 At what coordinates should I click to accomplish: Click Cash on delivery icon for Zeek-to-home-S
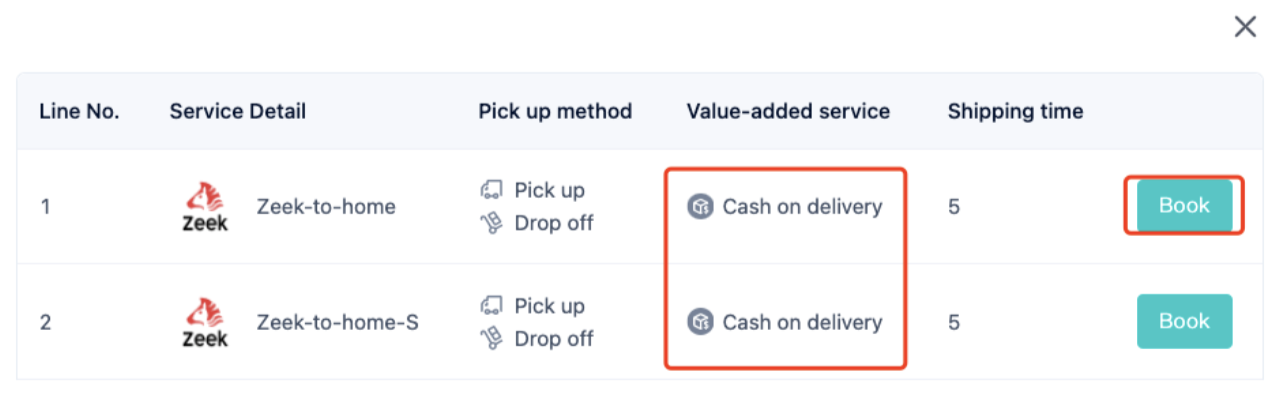tap(700, 322)
